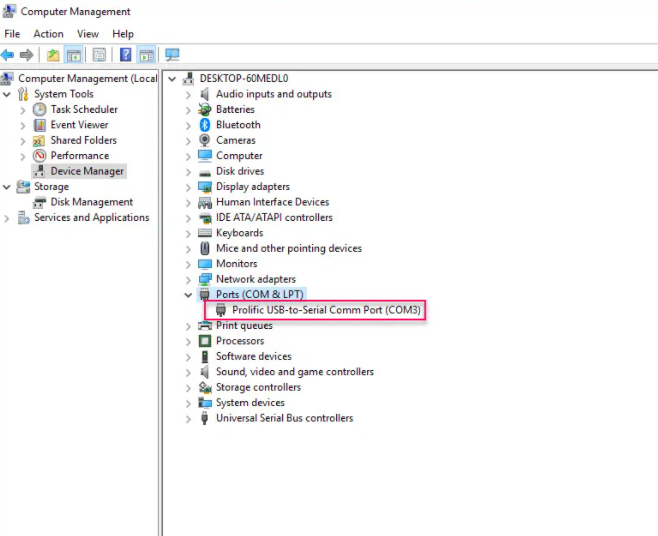The height and width of the screenshot is (536, 658).
Task: Toggle Show/Hide Action Pane toolbar icon
Action: coord(146,55)
